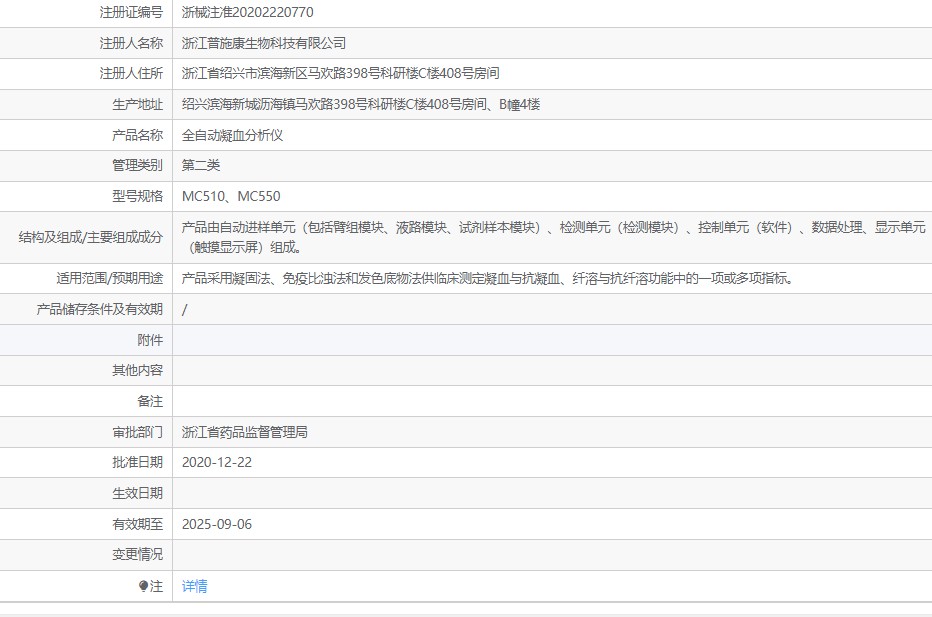Select registration number 浙械注准20202220770
The height and width of the screenshot is (617, 932).
247,12
